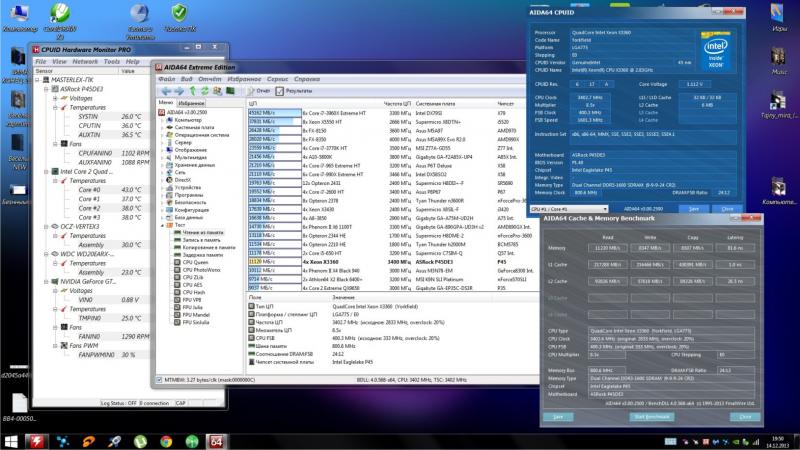
Task: Click the AIDA64 taskbar icon
Action: point(216,441)
